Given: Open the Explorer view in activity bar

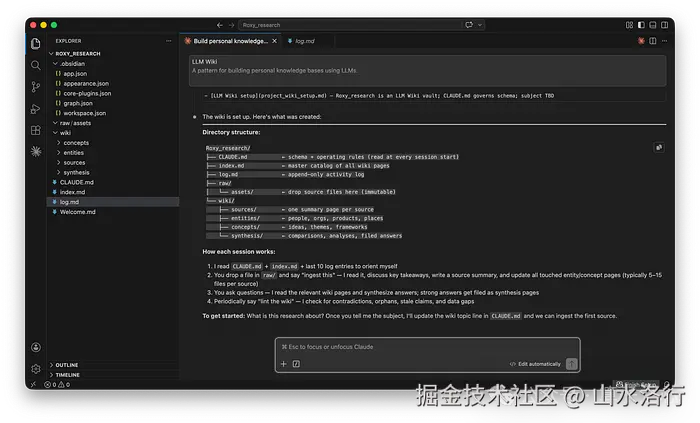Looking at the screenshot, I should click(36, 44).
